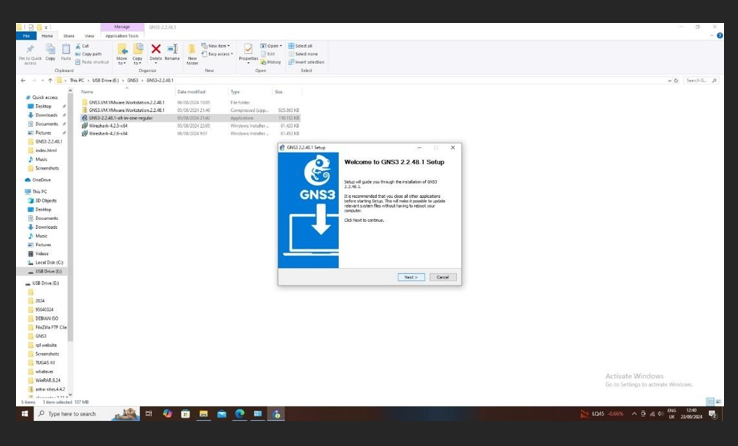The width and height of the screenshot is (738, 446).
Task: Click the Back navigation arrow
Action: tap(23, 80)
